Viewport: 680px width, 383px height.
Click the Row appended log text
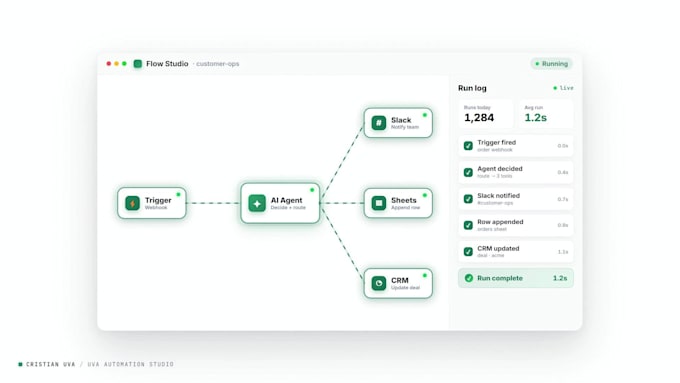coord(500,222)
